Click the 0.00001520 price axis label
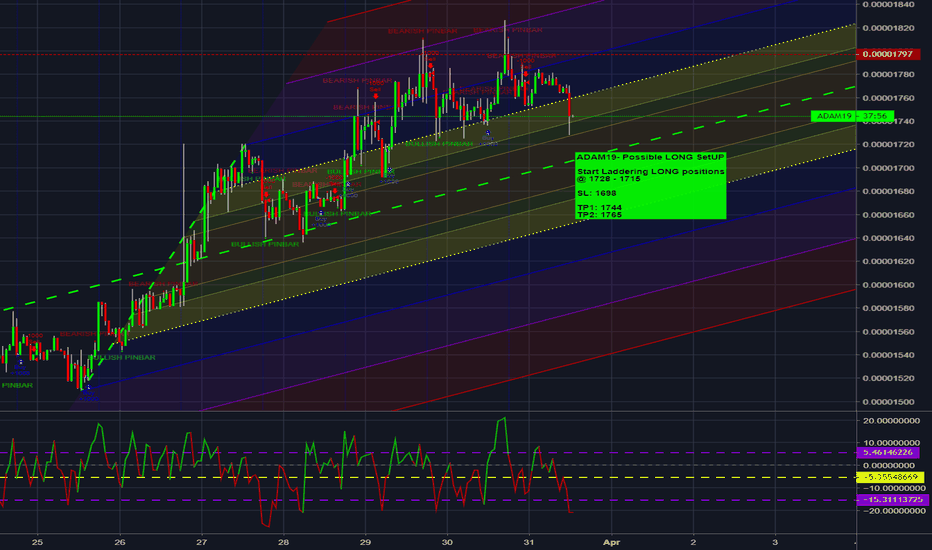This screenshot has width=932, height=550. (888, 378)
